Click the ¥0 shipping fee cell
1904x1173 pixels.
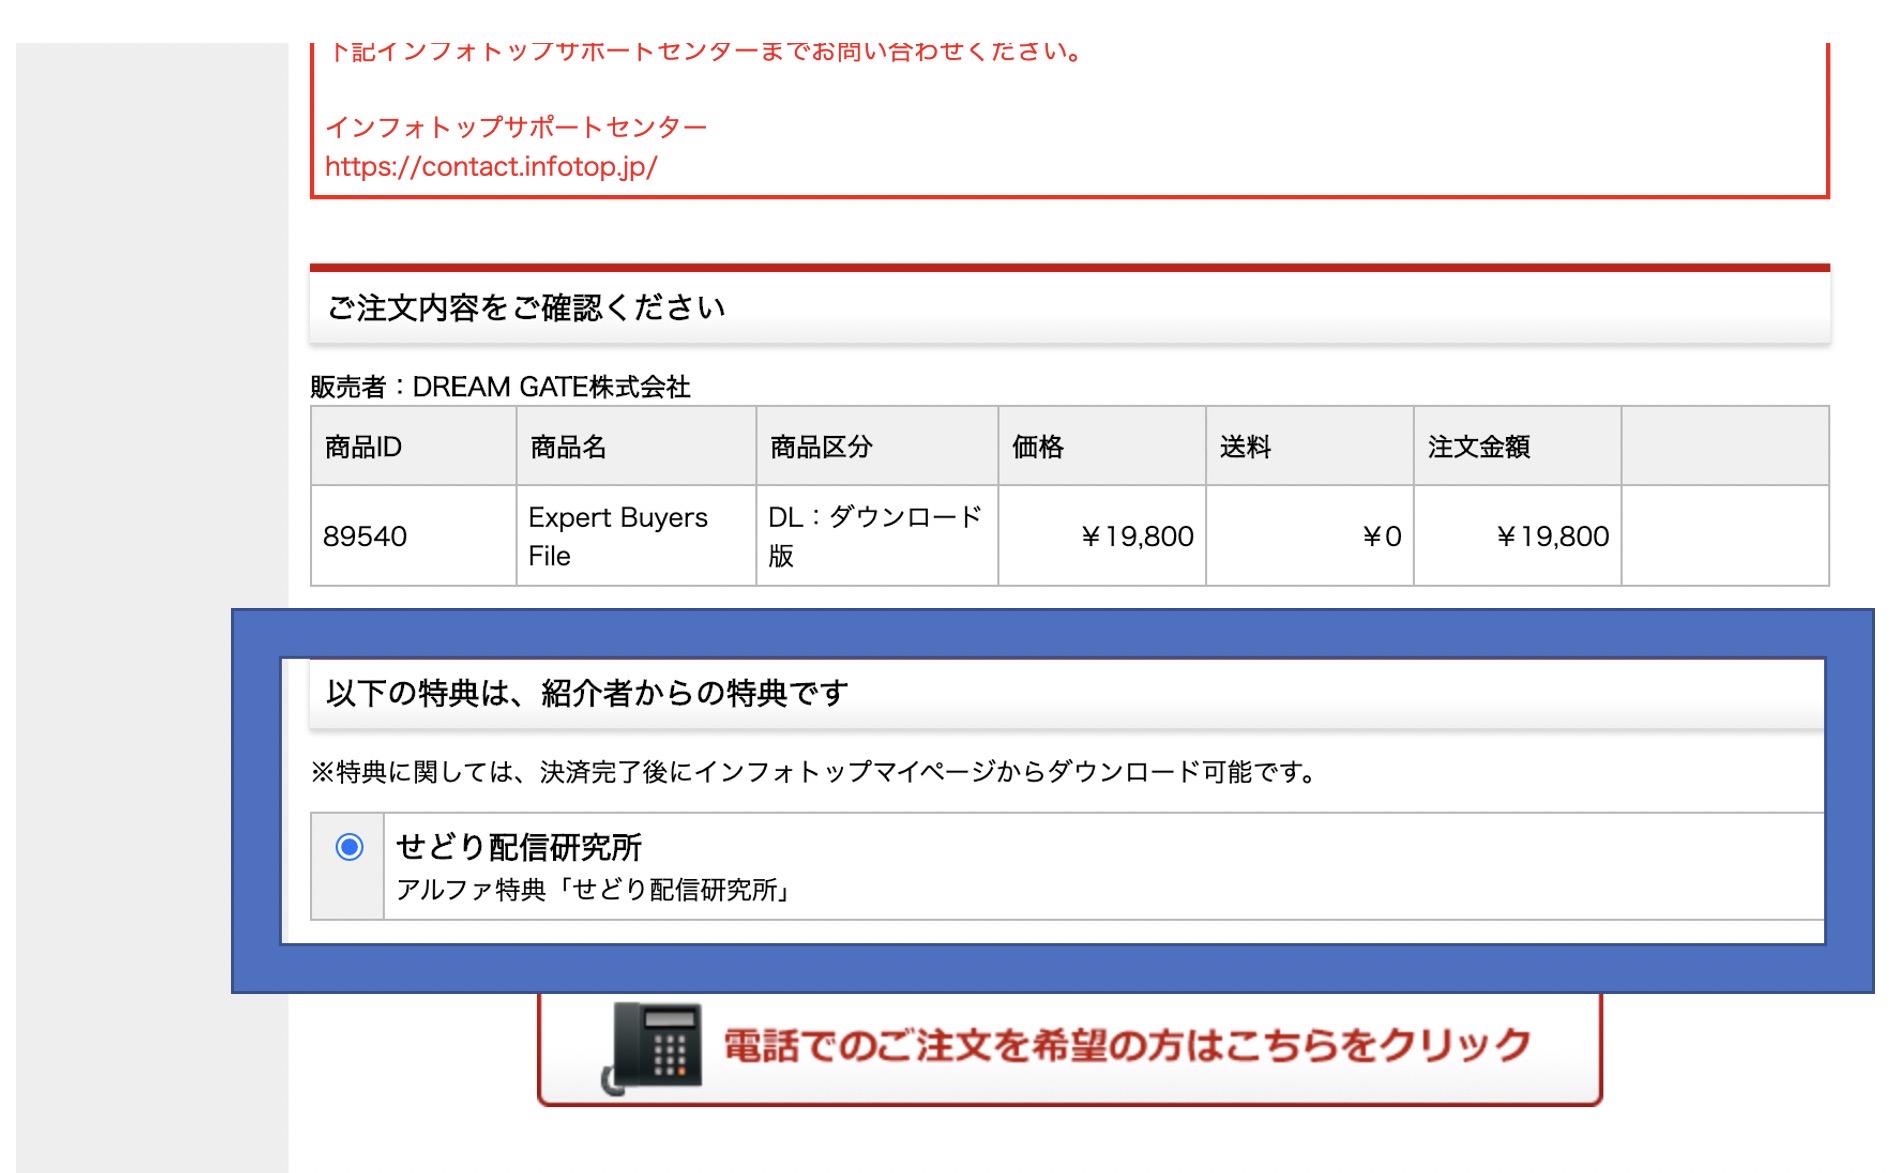(x=1381, y=537)
